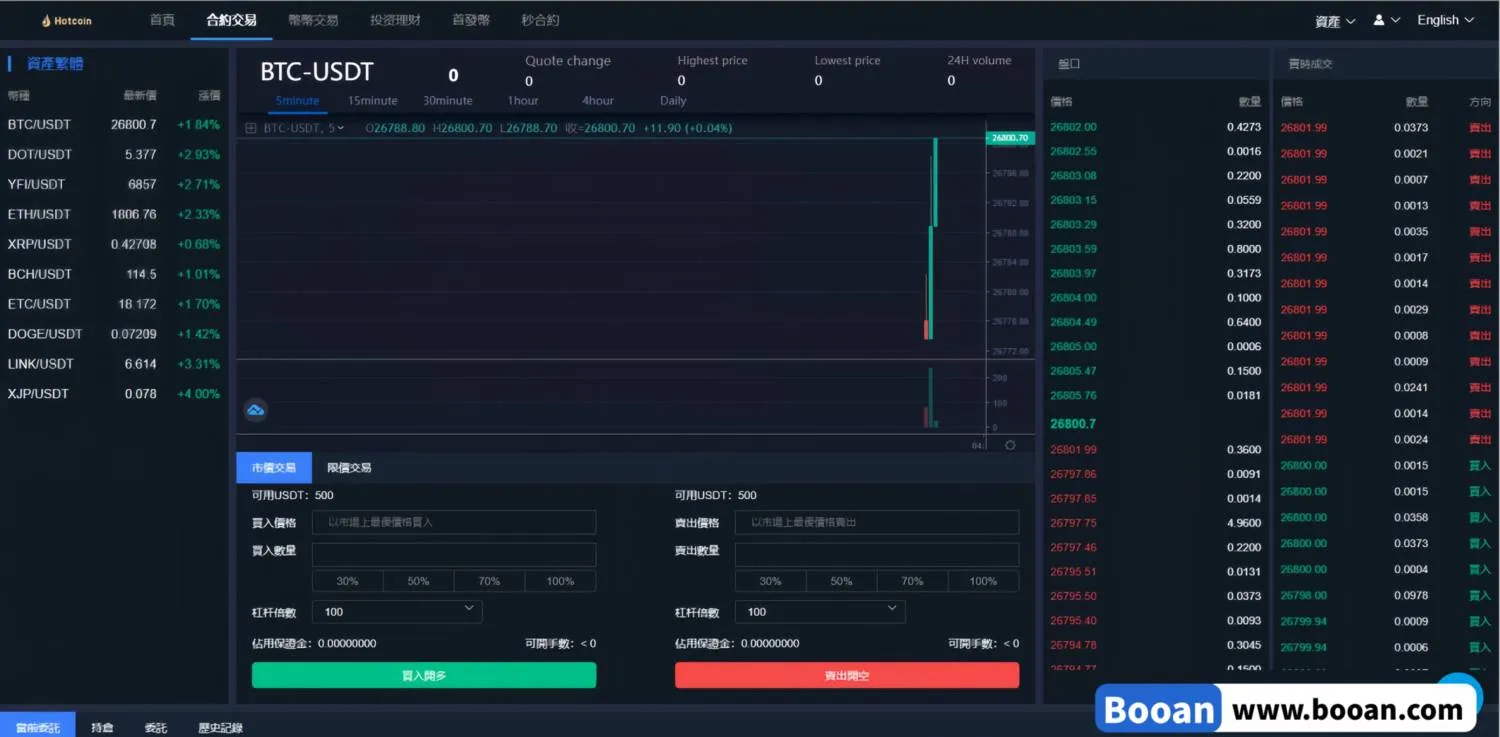Choose the Daily chart timeframe
Viewport: 1500px width, 737px height.
[673, 101]
